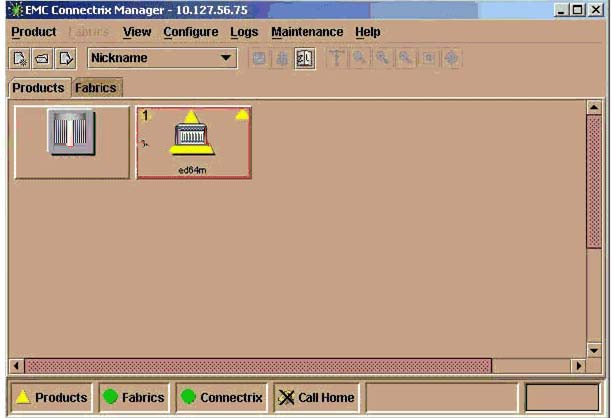This screenshot has height=418, width=612.
Task: Click the greyed-out fit-to-window toolbar icon
Action: [x=429, y=59]
